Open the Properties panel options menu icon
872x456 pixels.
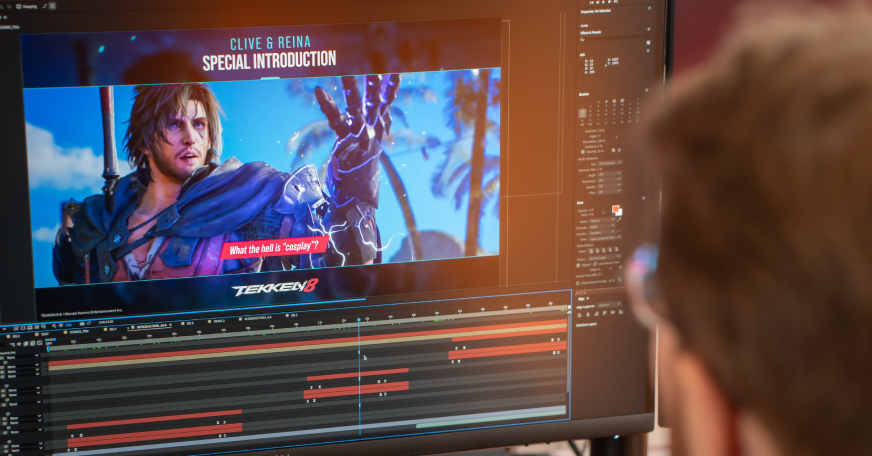click(x=650, y=8)
